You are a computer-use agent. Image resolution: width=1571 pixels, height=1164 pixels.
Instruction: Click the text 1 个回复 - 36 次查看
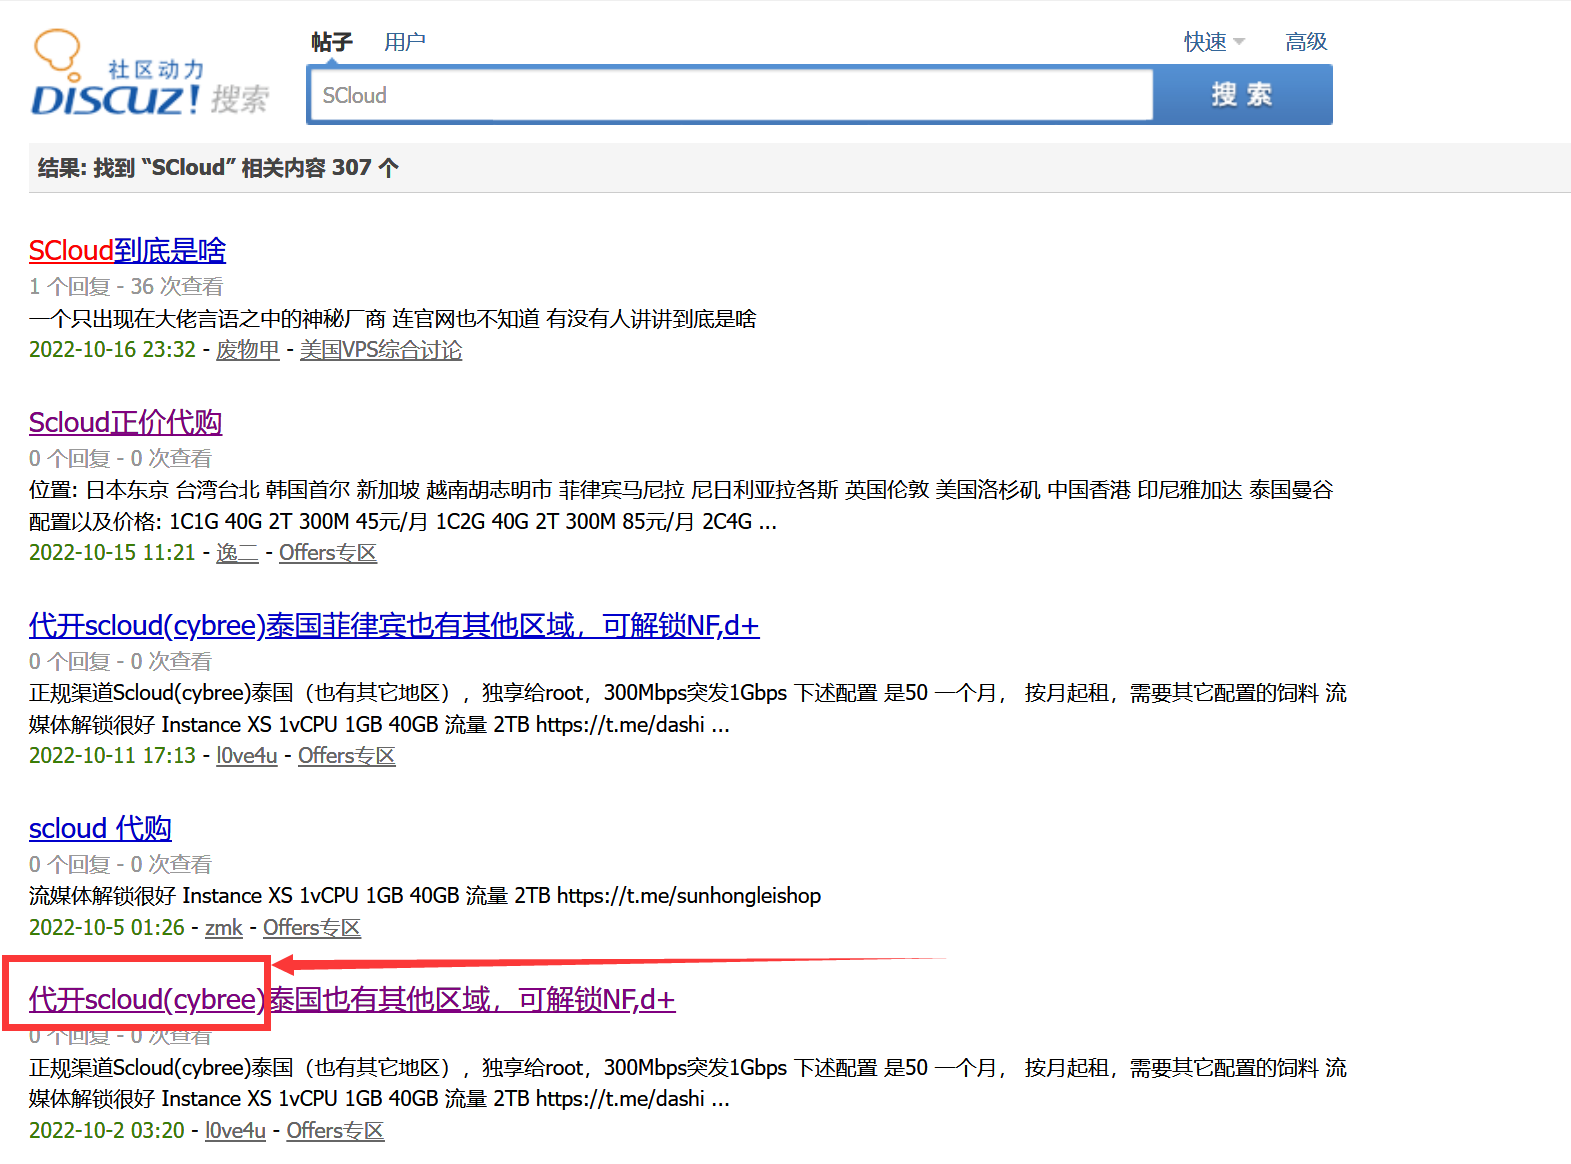click(x=126, y=287)
